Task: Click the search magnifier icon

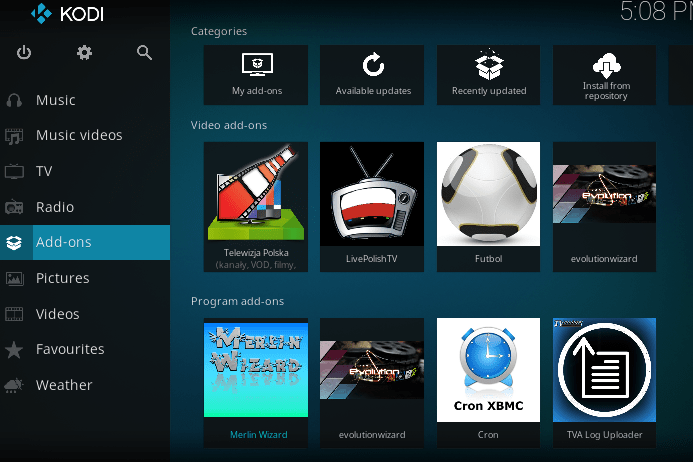Action: coord(145,53)
